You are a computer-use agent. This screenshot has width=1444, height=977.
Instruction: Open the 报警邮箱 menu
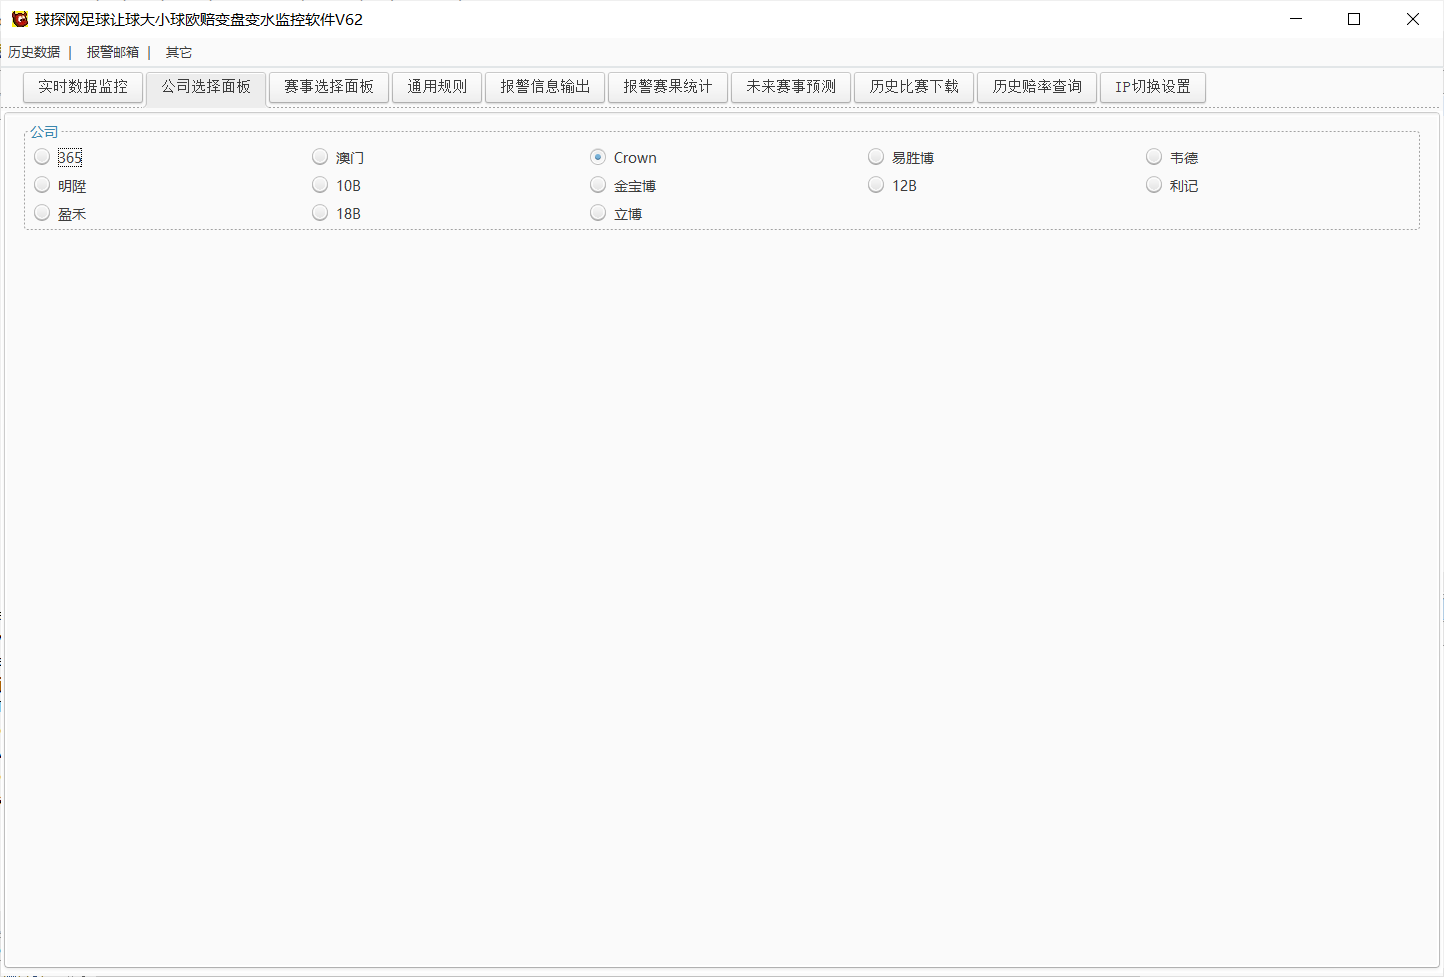[113, 52]
